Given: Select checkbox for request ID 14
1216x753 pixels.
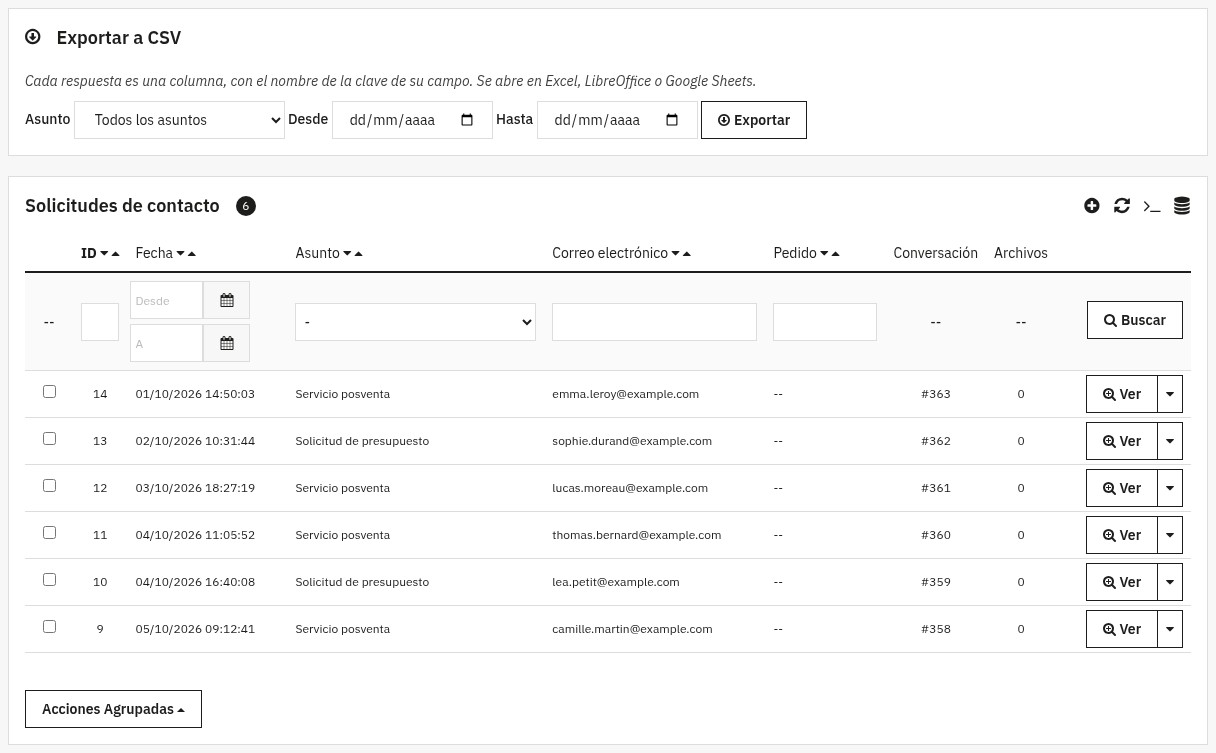Looking at the screenshot, I should coord(49,392).
